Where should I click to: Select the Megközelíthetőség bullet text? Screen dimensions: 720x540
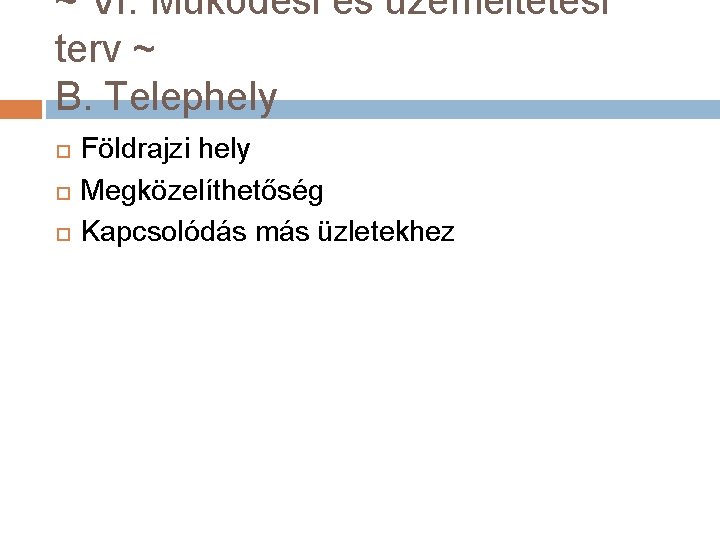(x=202, y=191)
